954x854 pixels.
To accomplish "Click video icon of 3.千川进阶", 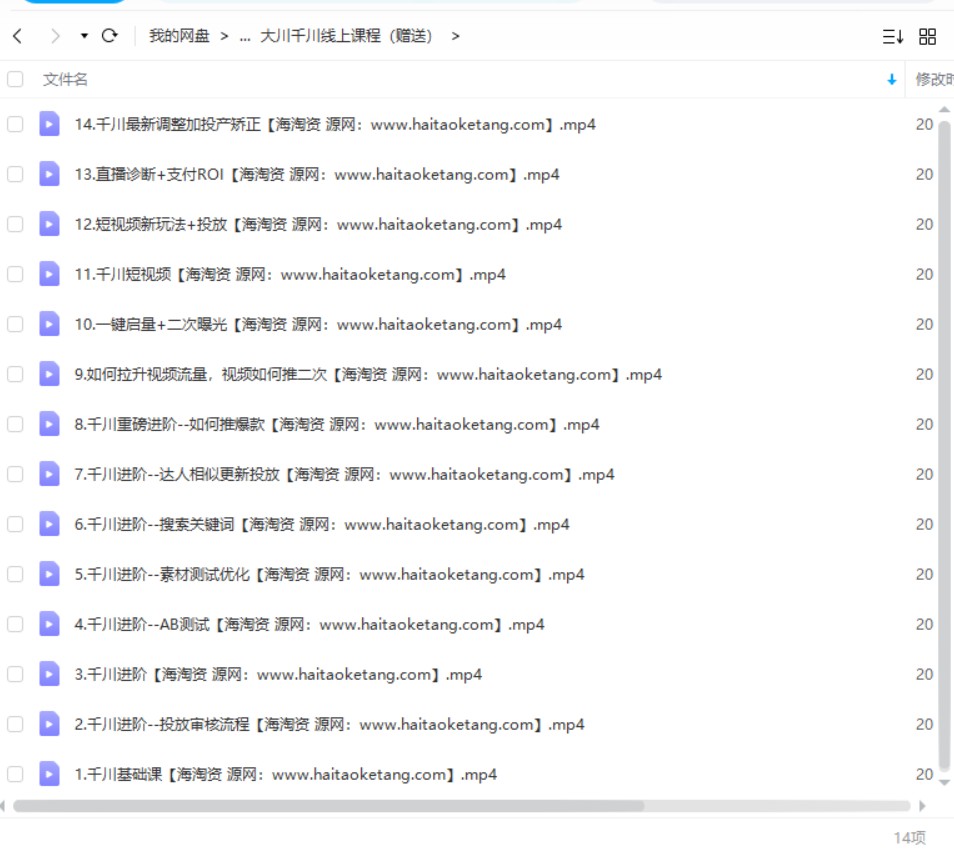I will (49, 674).
